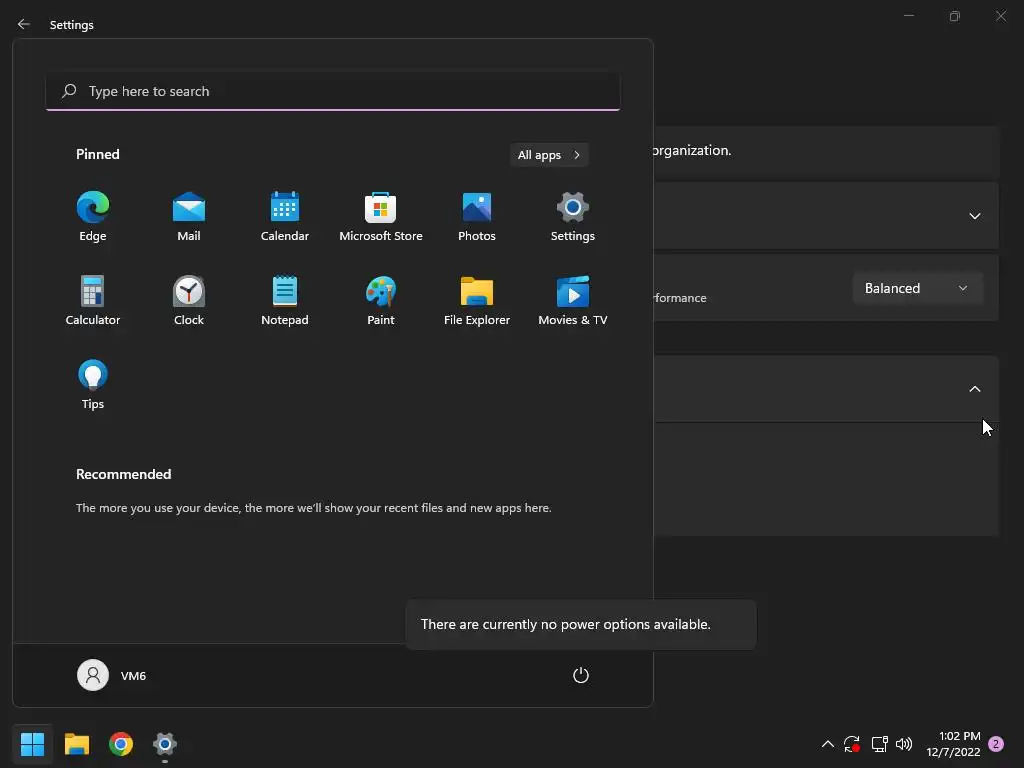Launch the Paint app
This screenshot has height=768, width=1024.
pyautogui.click(x=381, y=301)
